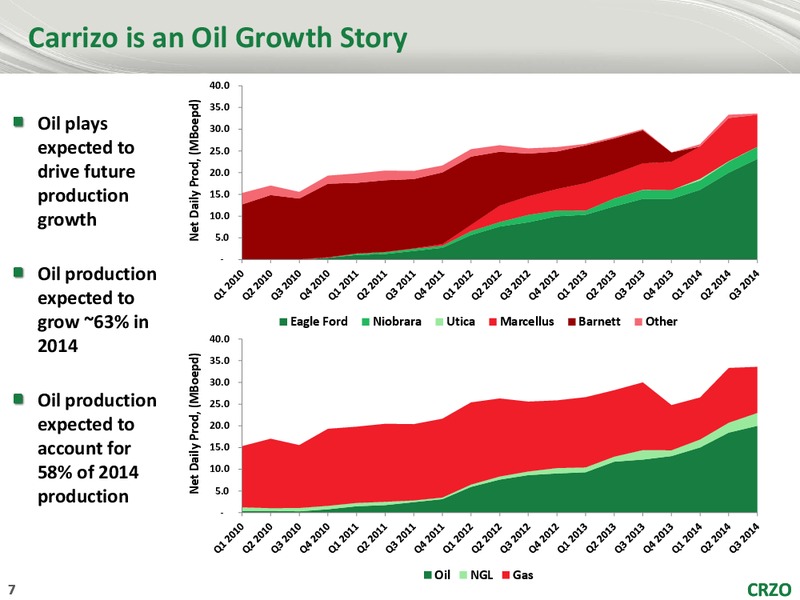Click the 'Q2 2012' x-axis label on bottom chart
Viewport: 800px width, 600px height.
[x=486, y=537]
